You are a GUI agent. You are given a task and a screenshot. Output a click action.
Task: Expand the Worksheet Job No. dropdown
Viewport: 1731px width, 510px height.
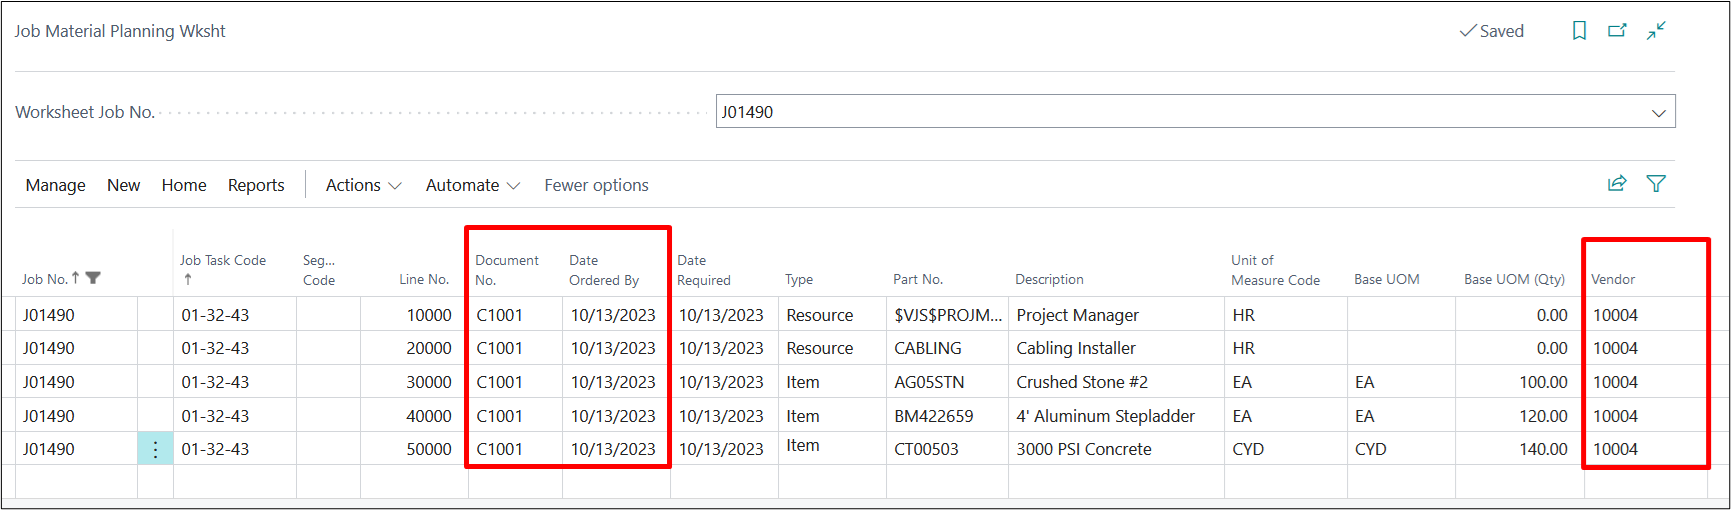click(1658, 113)
